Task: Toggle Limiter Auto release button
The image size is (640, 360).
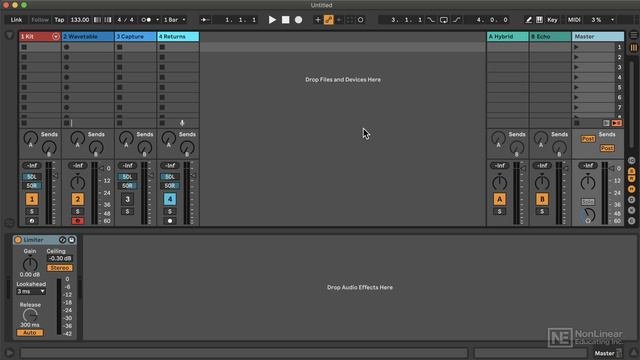Action: click(30, 333)
